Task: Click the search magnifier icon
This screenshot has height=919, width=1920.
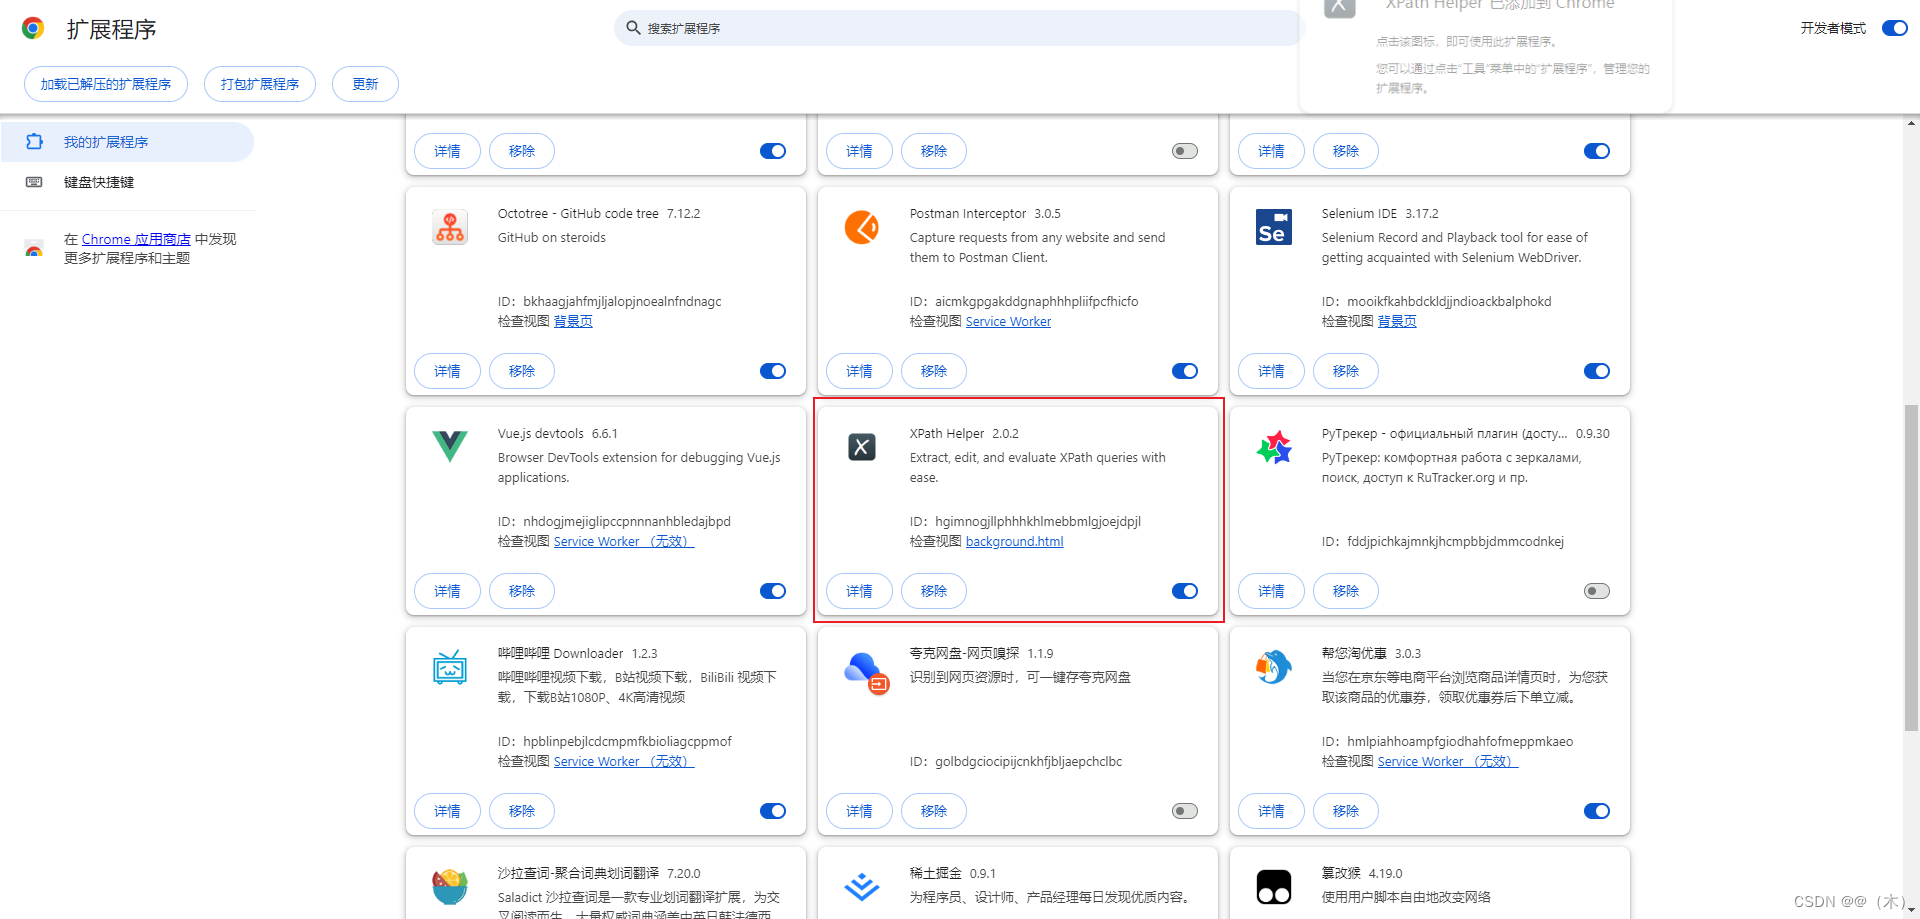Action: (x=633, y=28)
